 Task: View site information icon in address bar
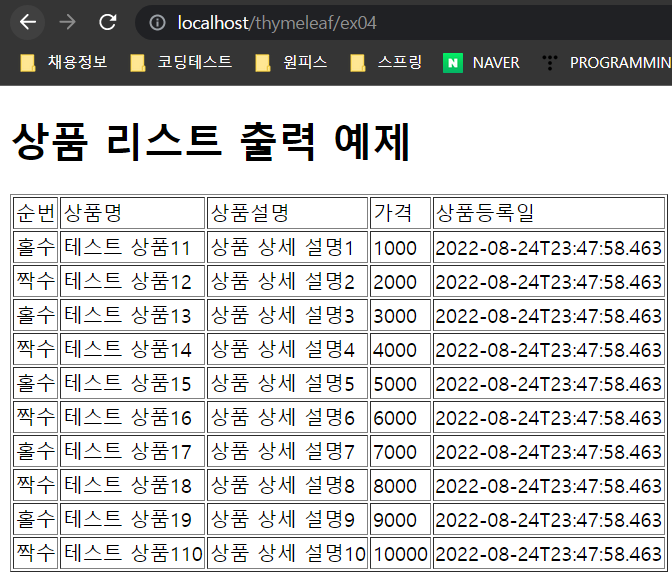[157, 23]
